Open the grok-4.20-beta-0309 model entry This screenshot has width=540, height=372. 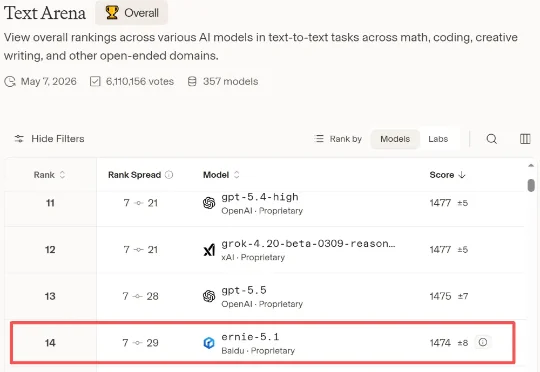tap(308, 244)
